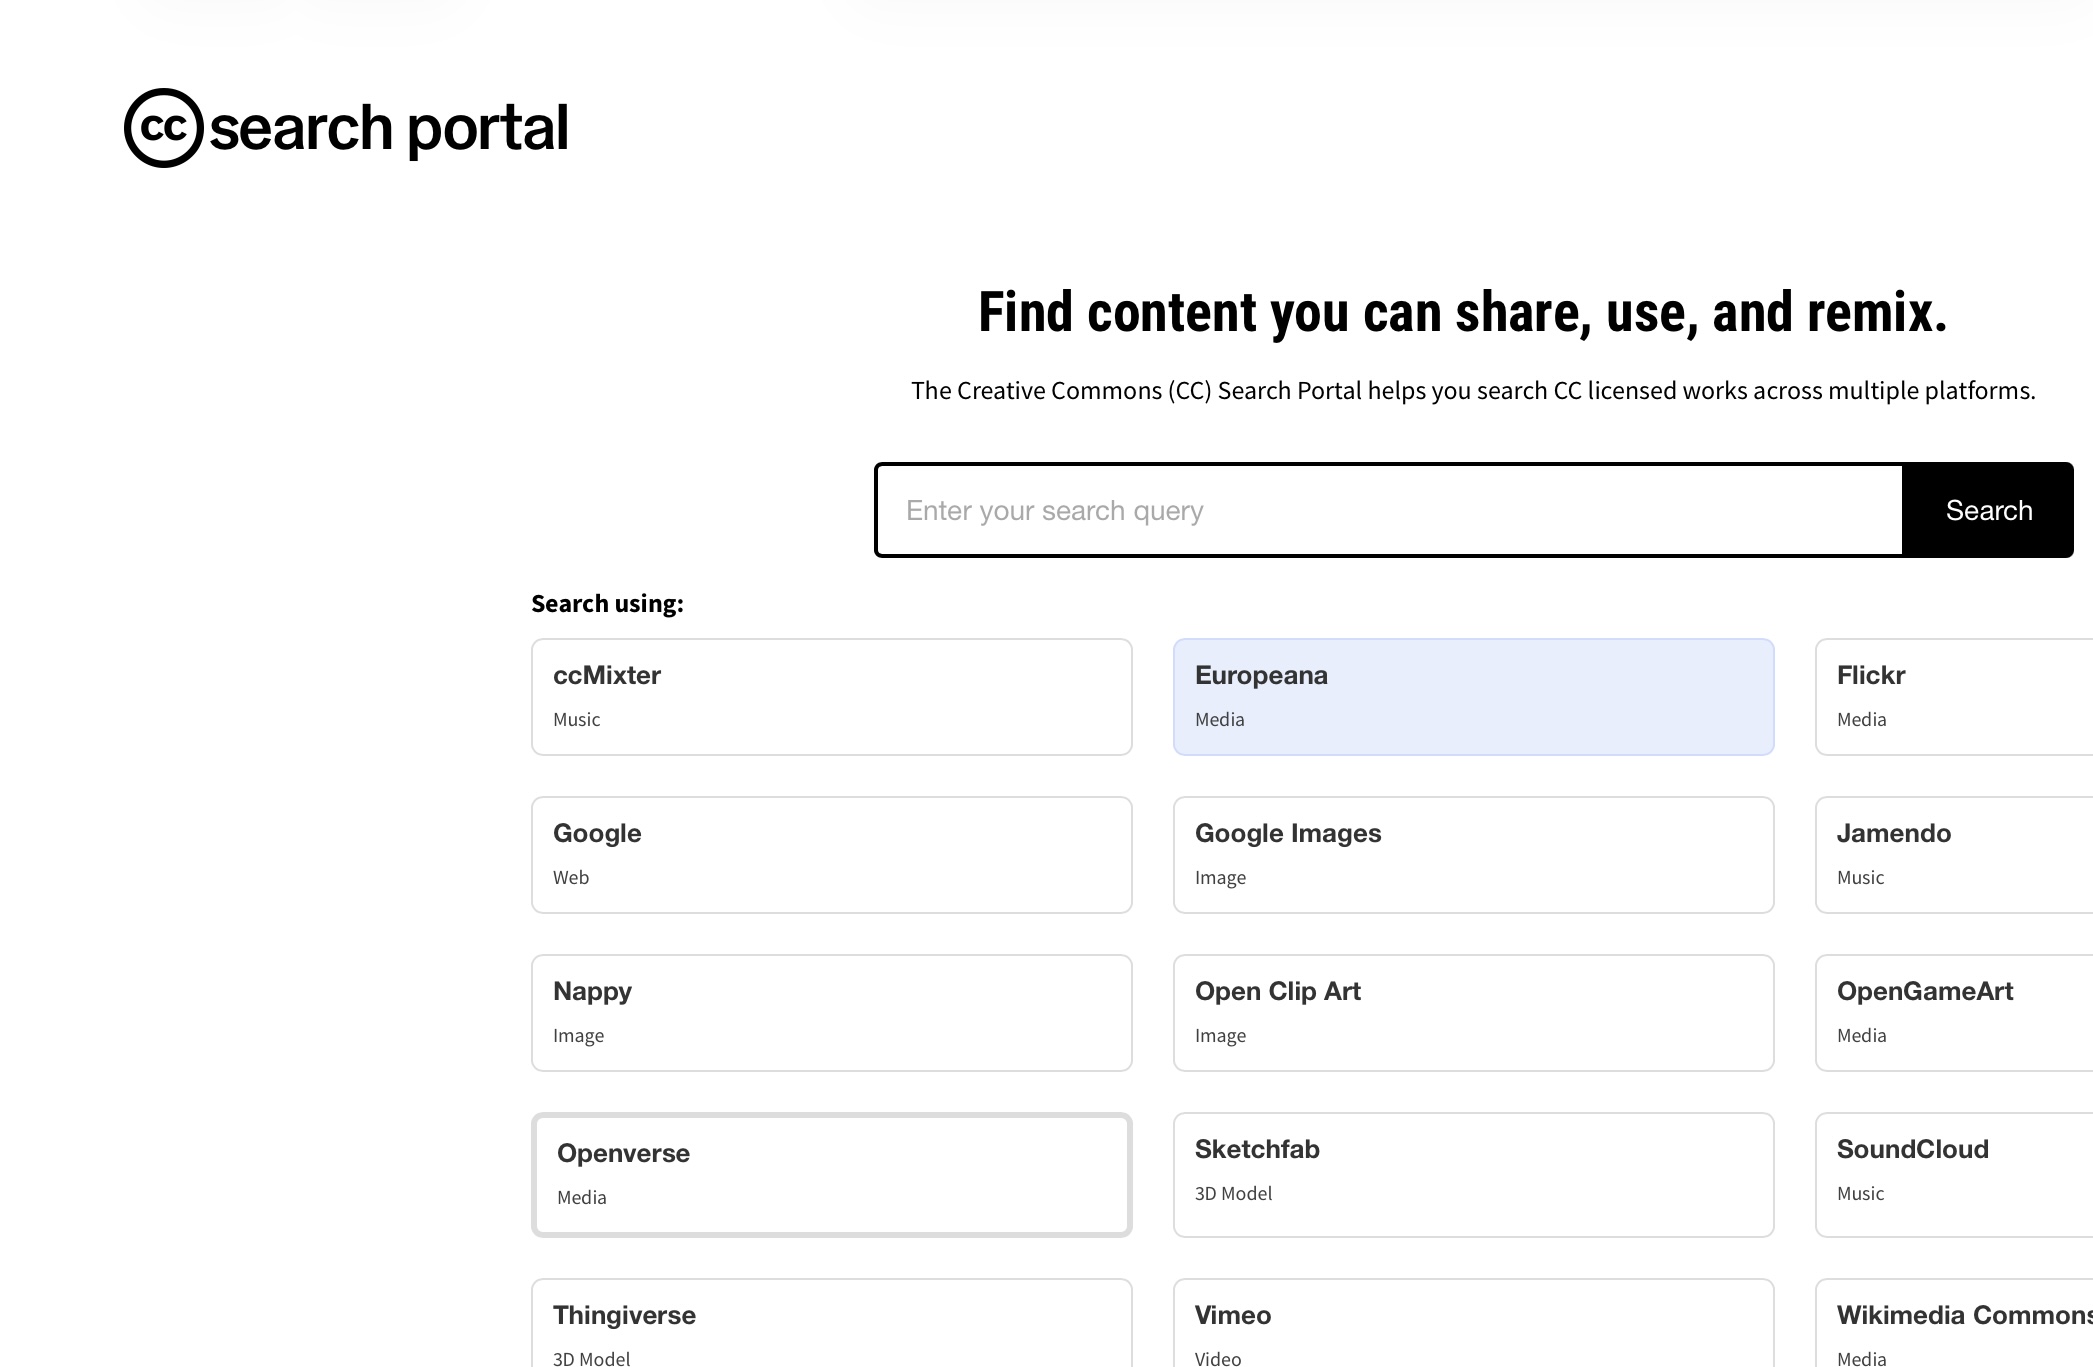Click the 'Search using:' label

[x=607, y=603]
